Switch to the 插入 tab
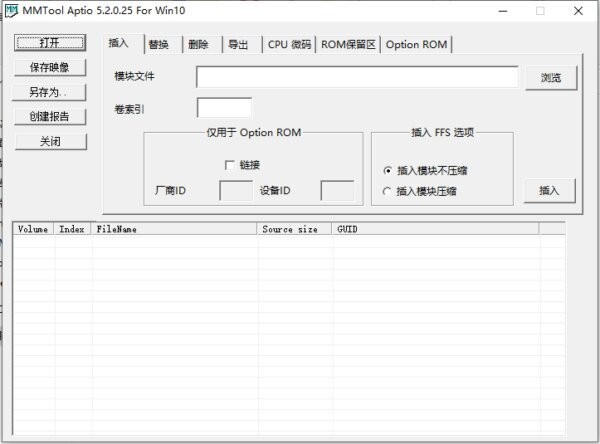The height and width of the screenshot is (444, 600). pyautogui.click(x=123, y=43)
